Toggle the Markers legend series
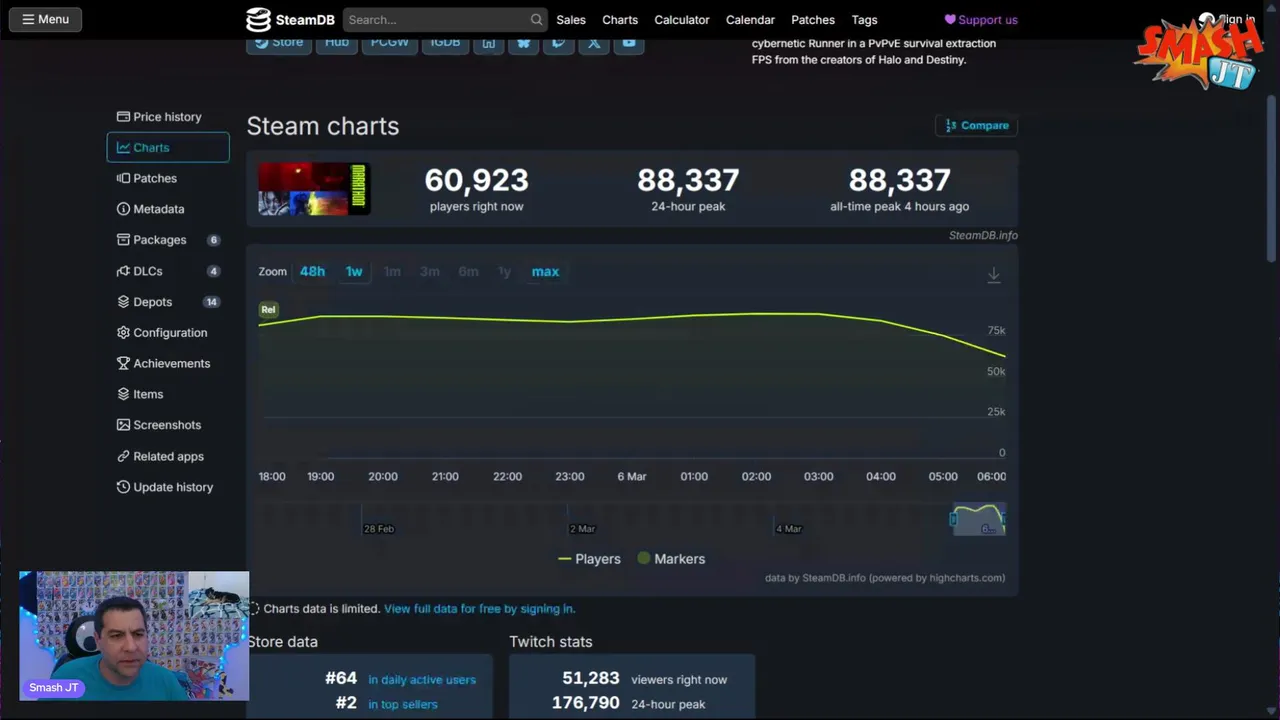The image size is (1280, 720). (x=671, y=559)
